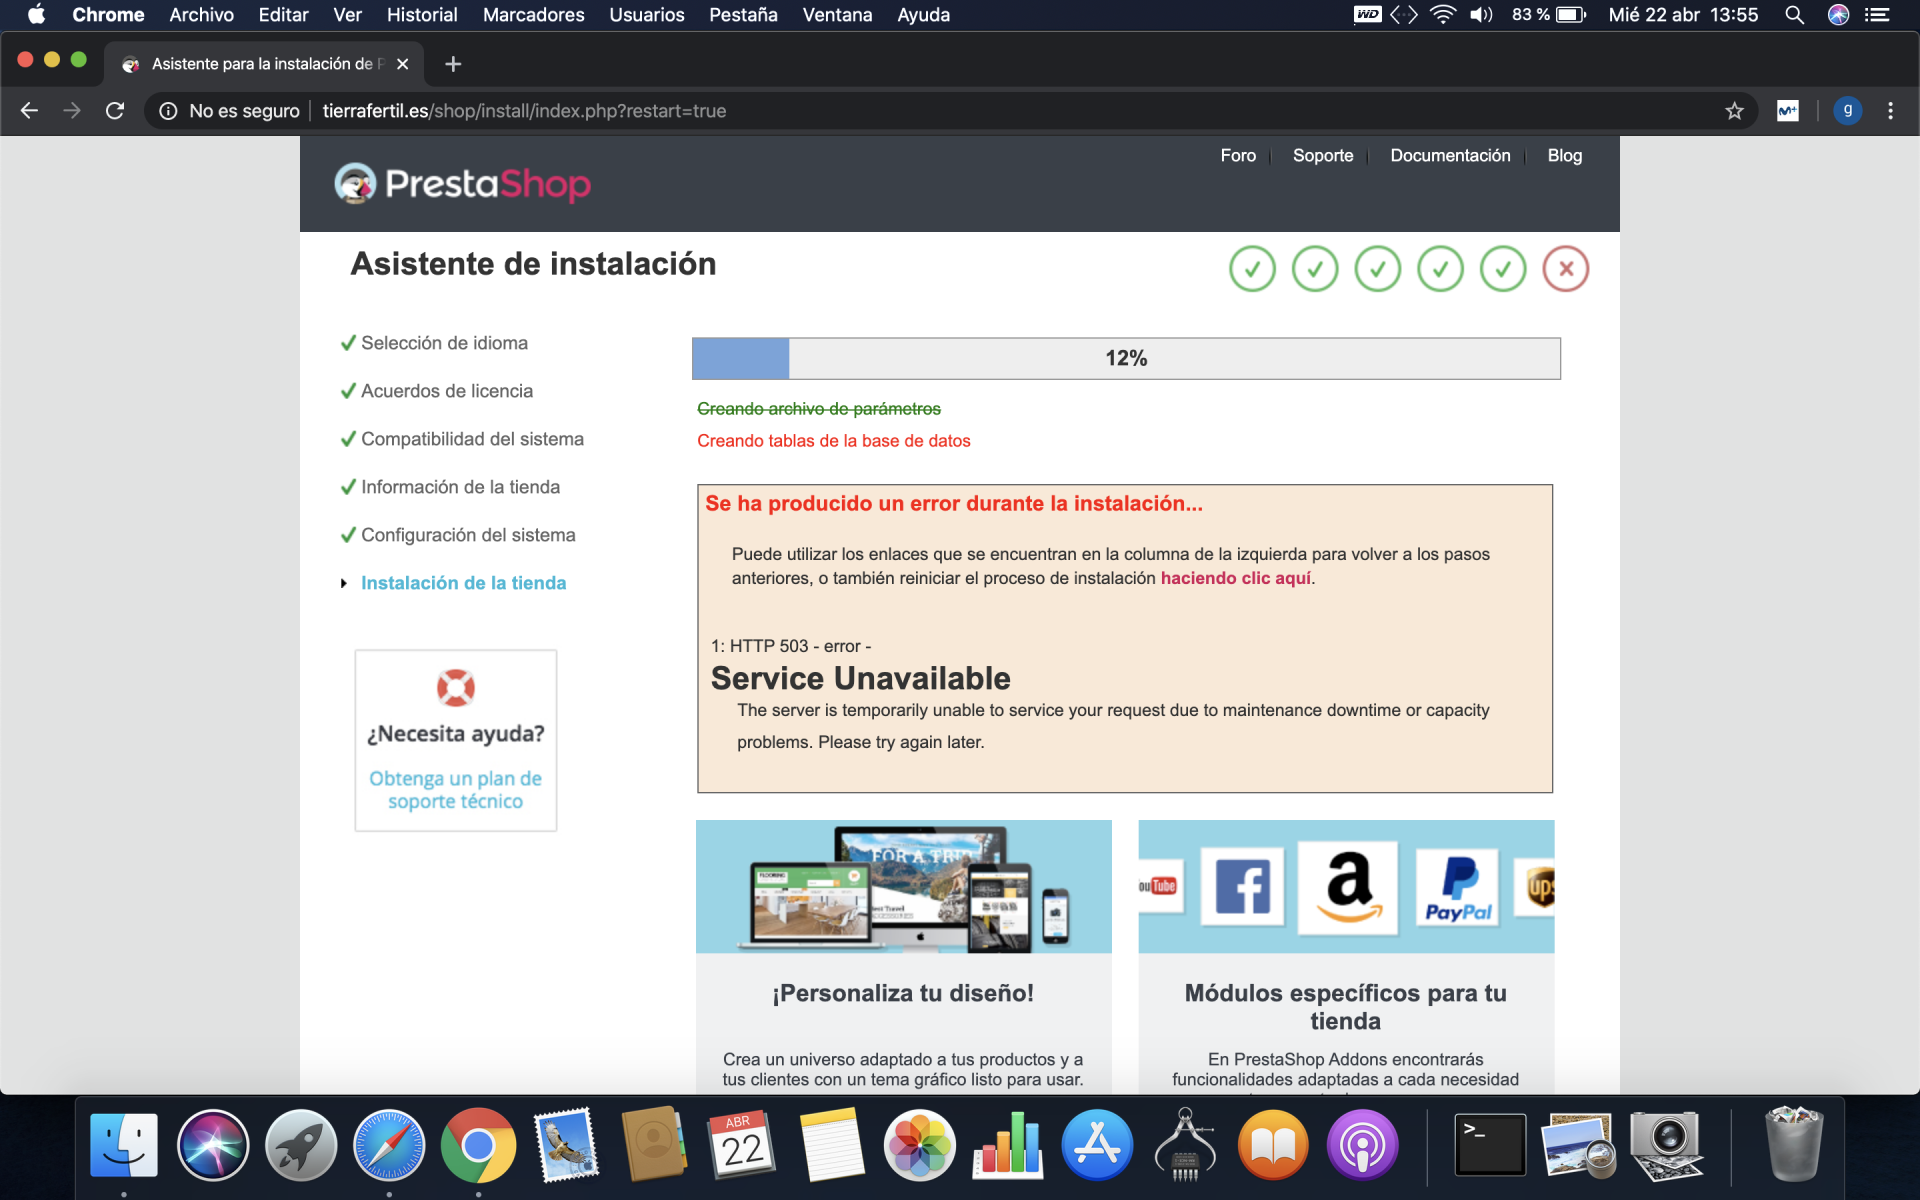Click the first green completed step circle
This screenshot has height=1200, width=1920.
(x=1252, y=269)
